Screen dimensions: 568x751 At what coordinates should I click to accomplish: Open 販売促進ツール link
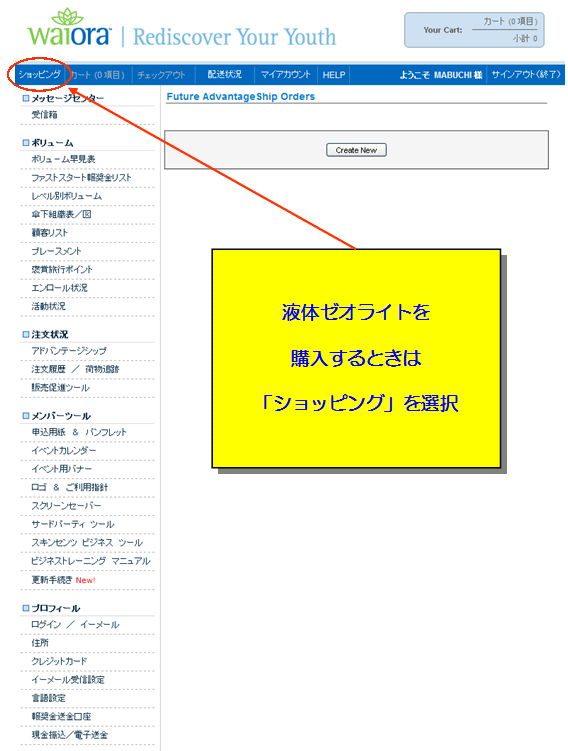(60, 387)
